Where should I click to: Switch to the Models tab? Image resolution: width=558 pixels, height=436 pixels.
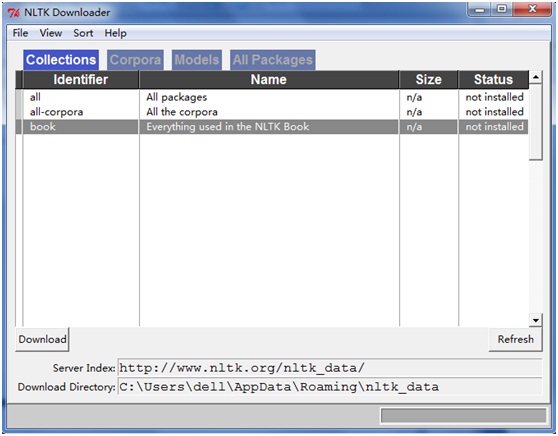197,60
